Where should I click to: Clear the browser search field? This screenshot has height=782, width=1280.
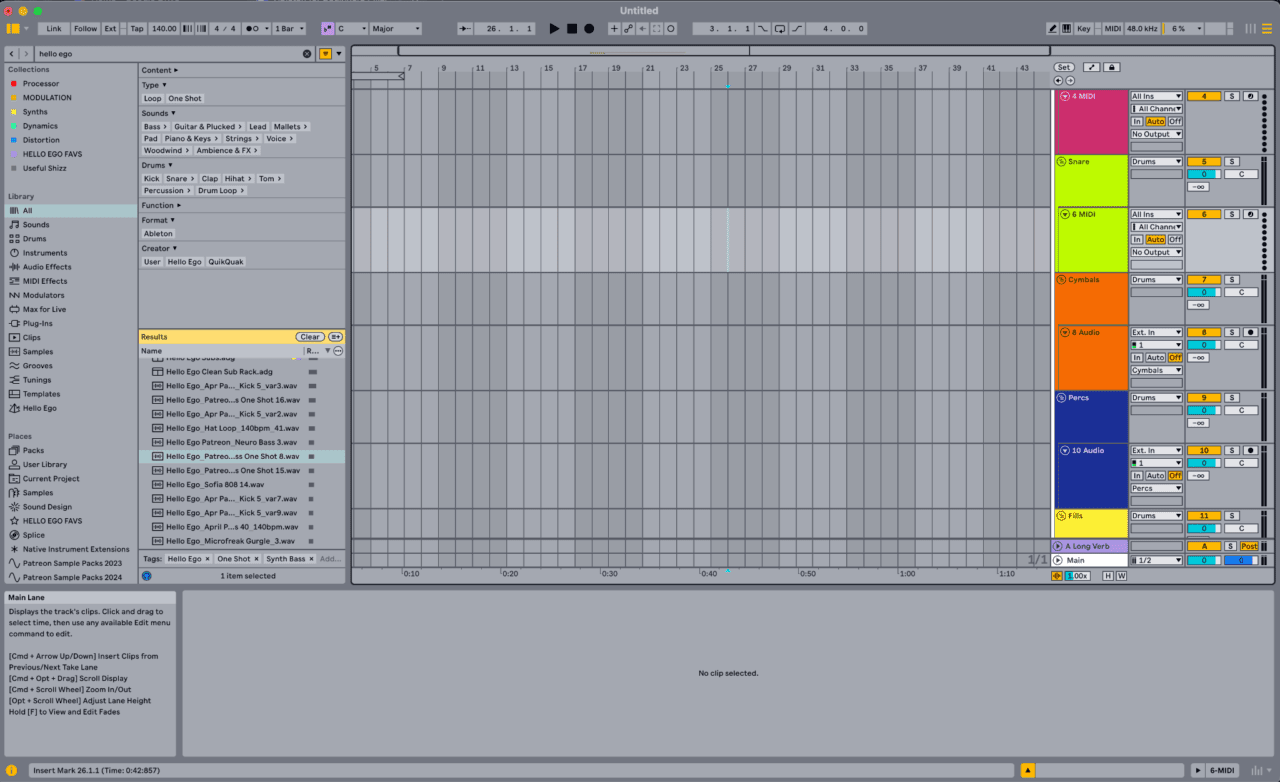pyautogui.click(x=307, y=53)
